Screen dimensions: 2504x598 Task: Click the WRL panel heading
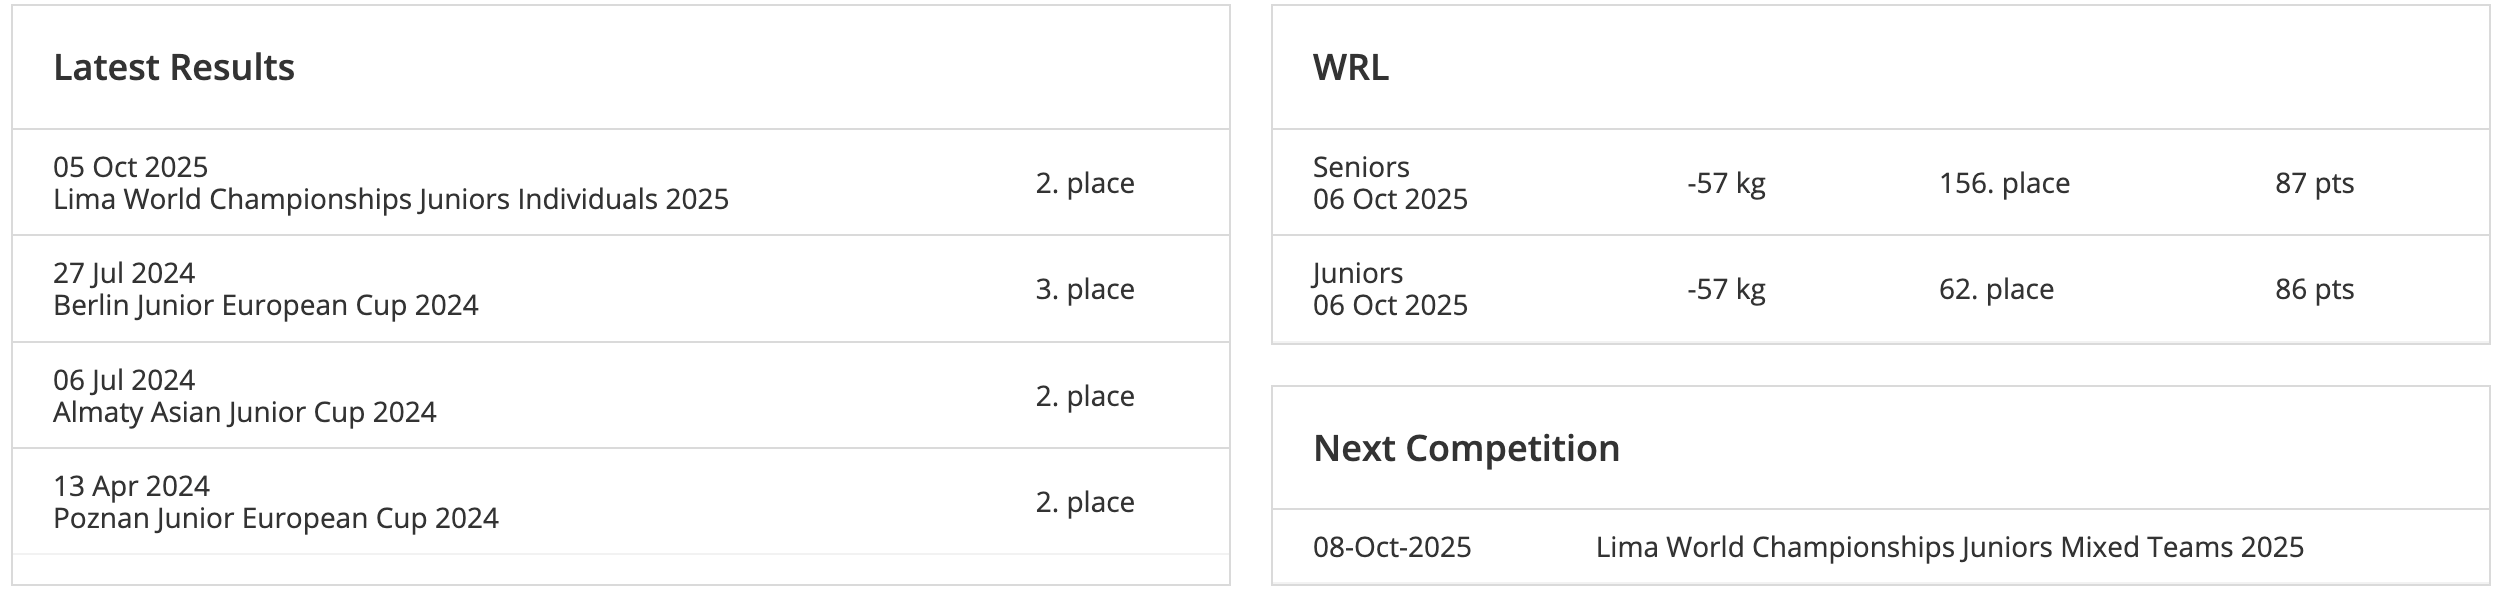tap(1350, 67)
